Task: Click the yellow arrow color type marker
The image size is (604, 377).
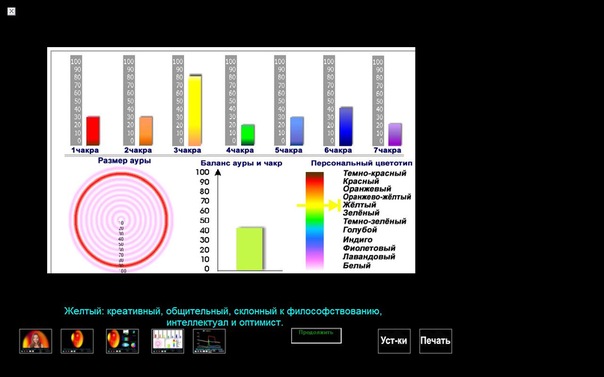Action: click(319, 205)
